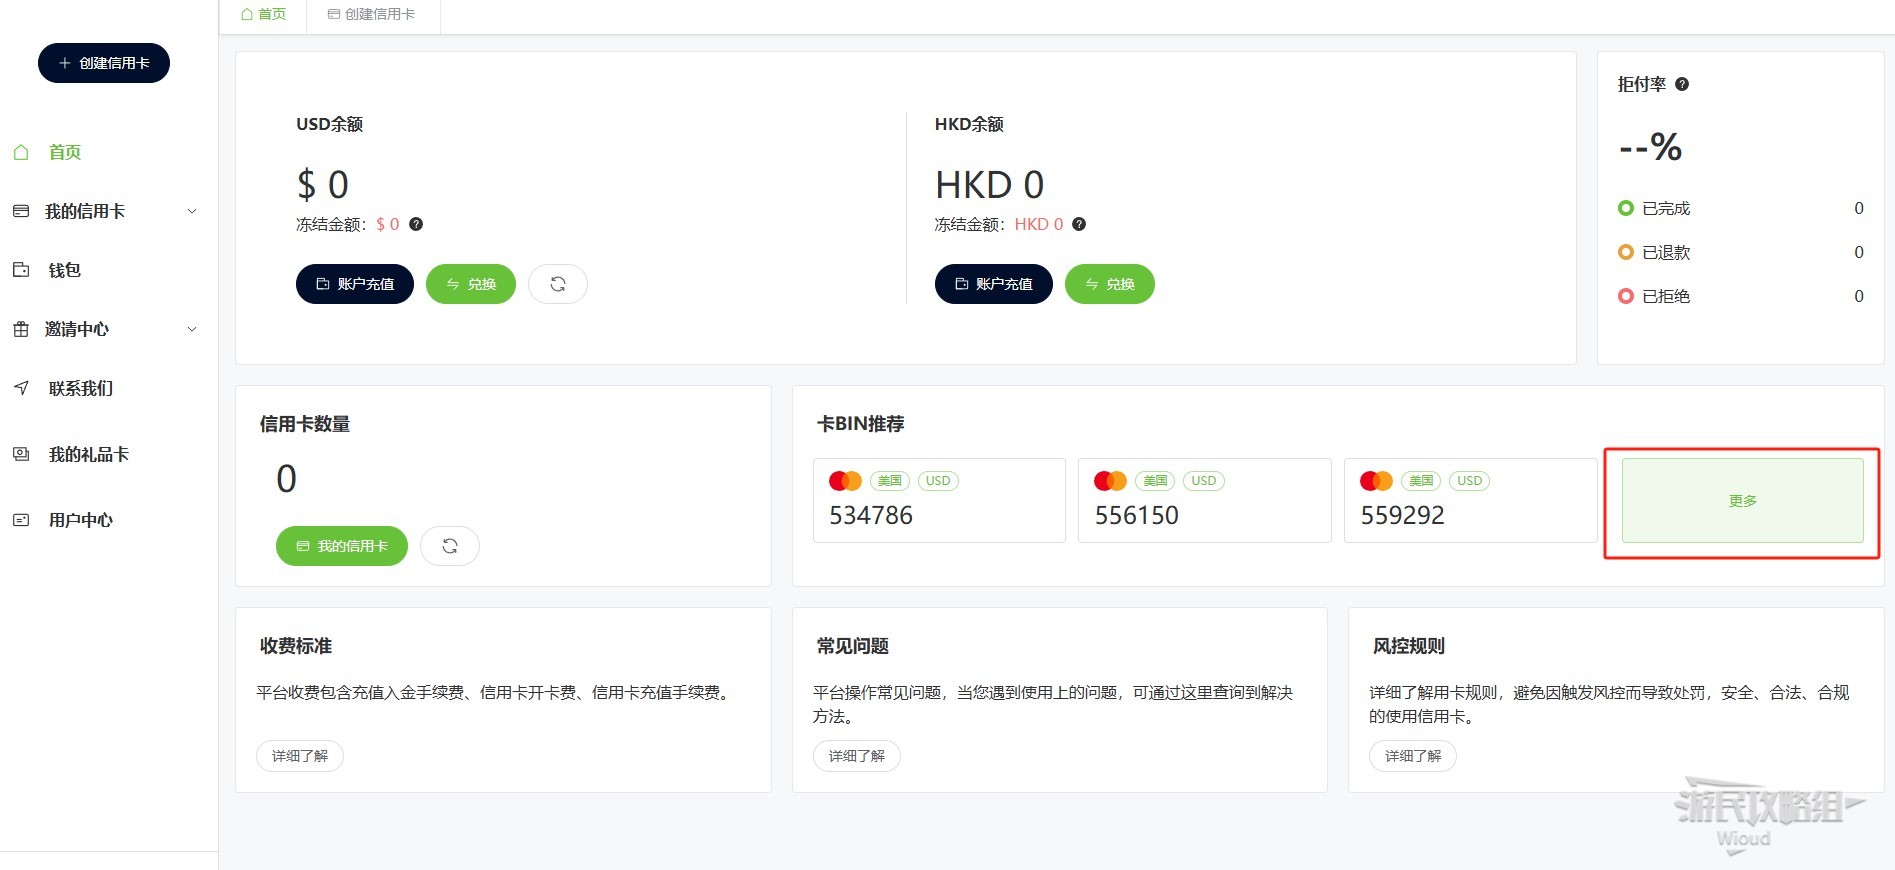Click 详细了解 under 风控规则
Image resolution: width=1895 pixels, height=870 pixels.
1413,756
